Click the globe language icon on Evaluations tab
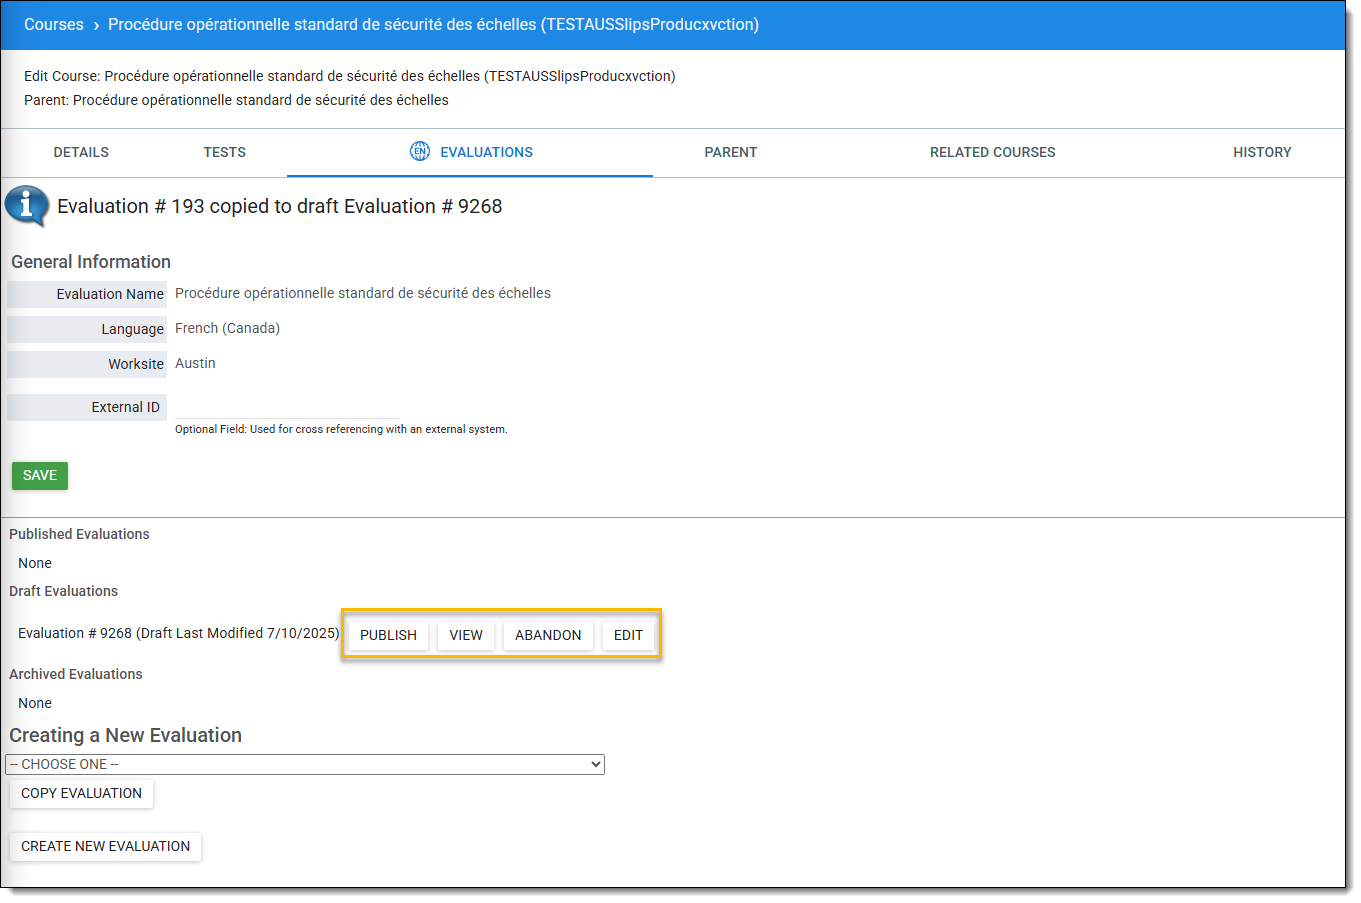 coord(420,151)
